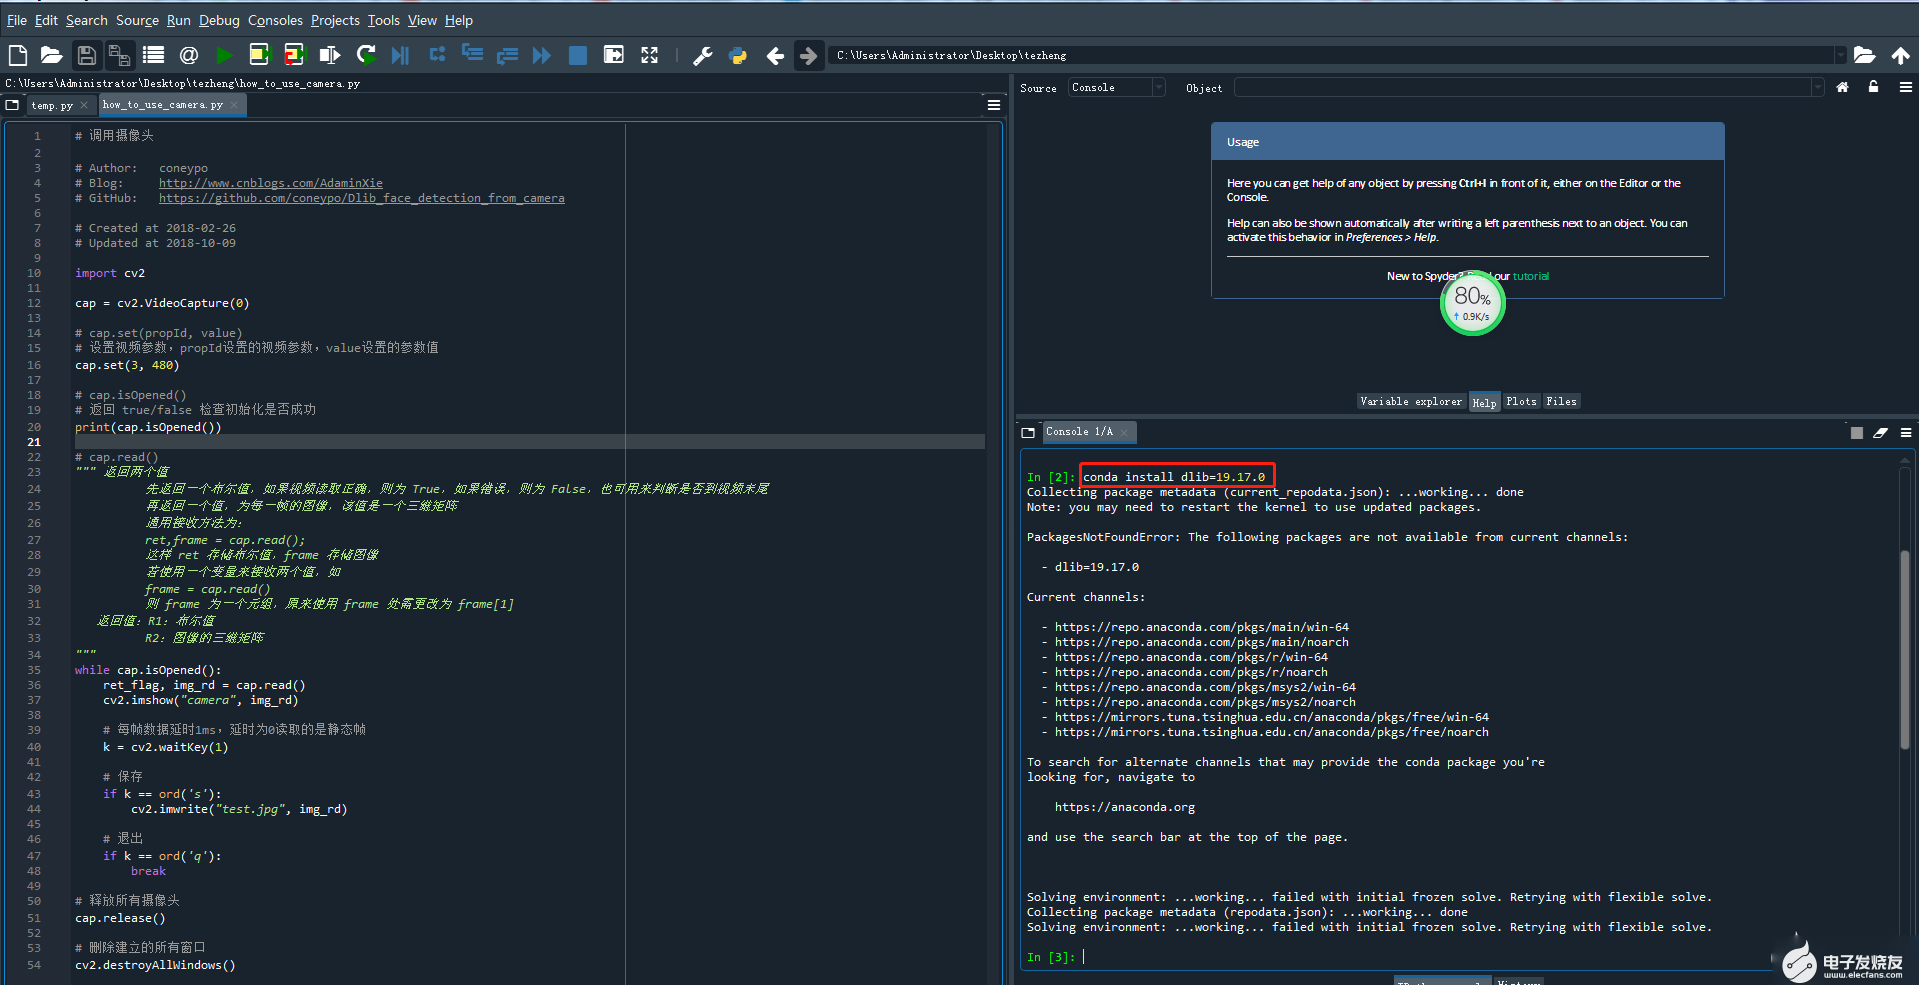Open the Run menu
Screen dimensions: 1919x985
pos(179,20)
